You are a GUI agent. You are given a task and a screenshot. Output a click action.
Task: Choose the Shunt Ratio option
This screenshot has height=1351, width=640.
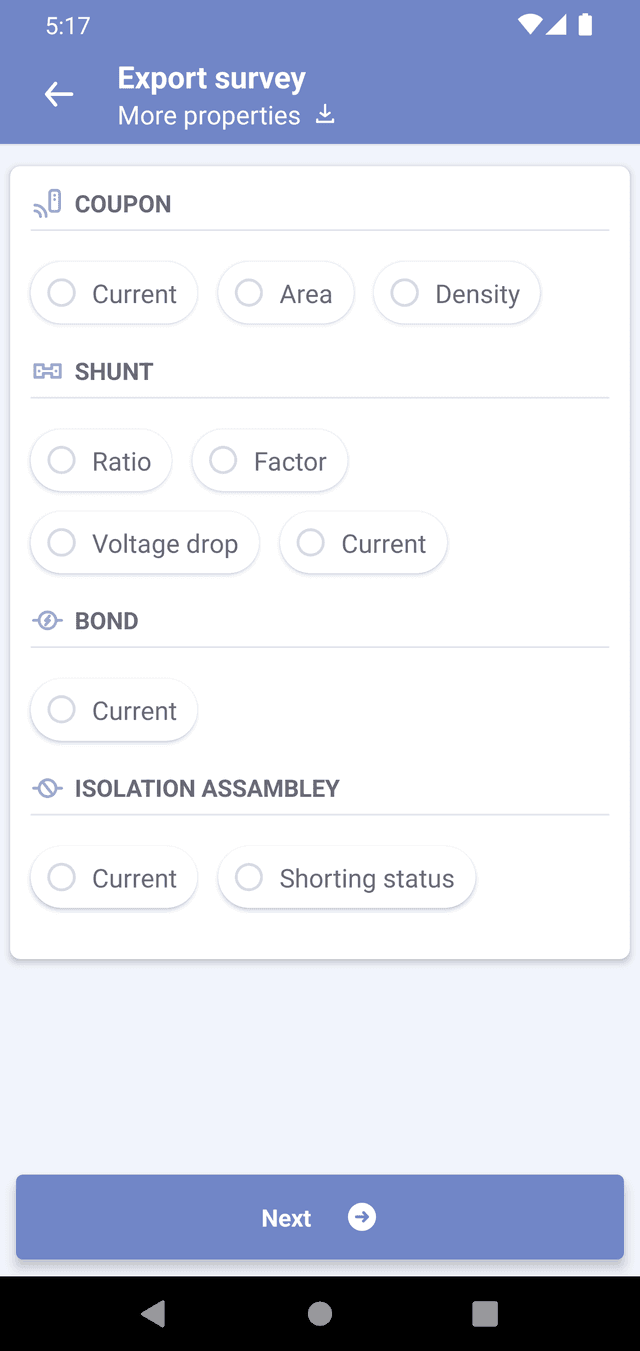(x=101, y=461)
